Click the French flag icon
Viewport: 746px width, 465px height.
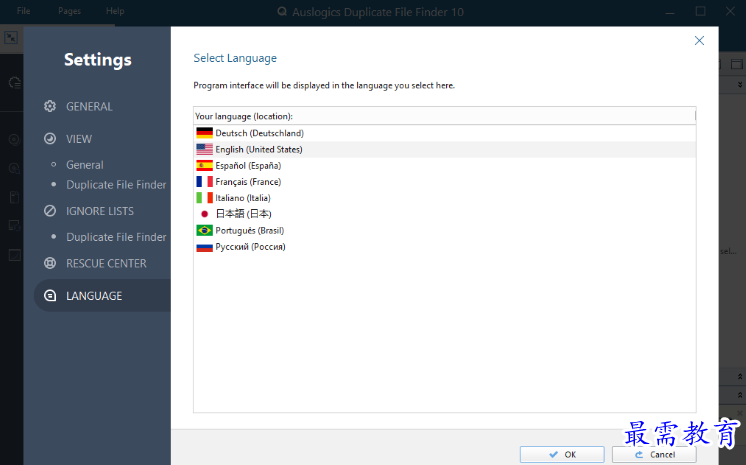coord(205,182)
